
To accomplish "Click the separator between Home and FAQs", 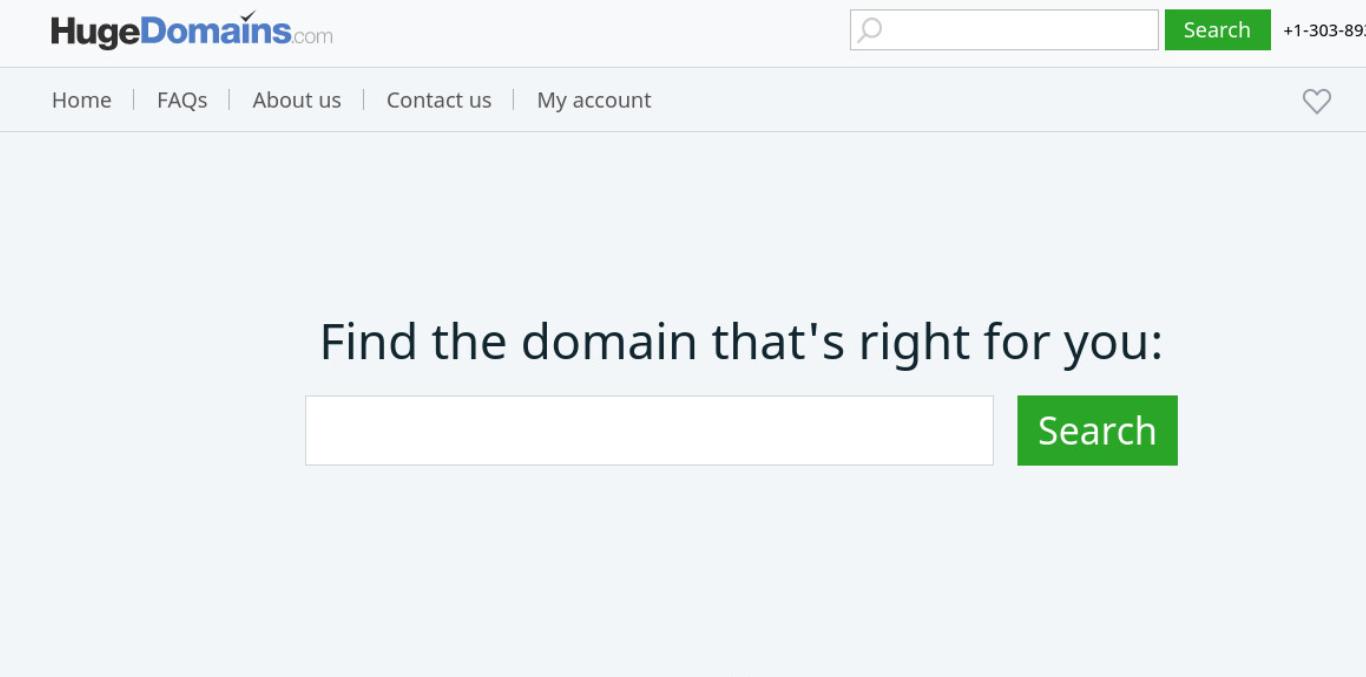I will coord(134,100).
